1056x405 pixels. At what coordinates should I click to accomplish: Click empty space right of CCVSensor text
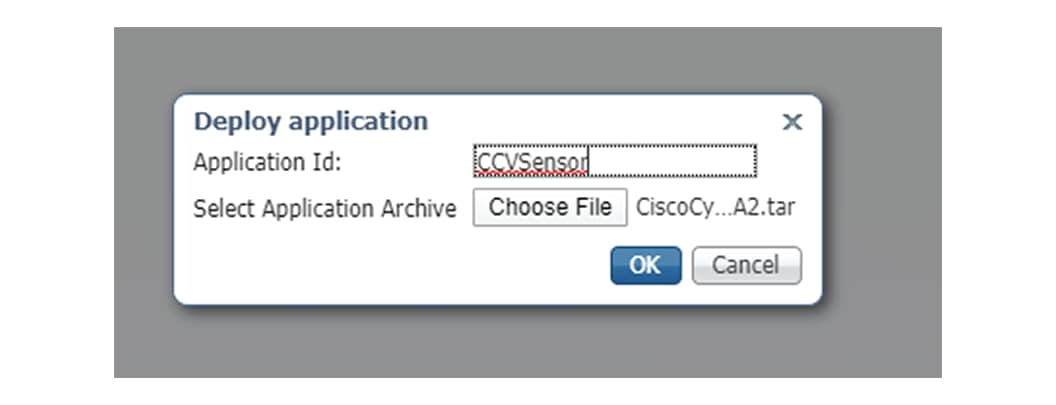[x=672, y=162]
